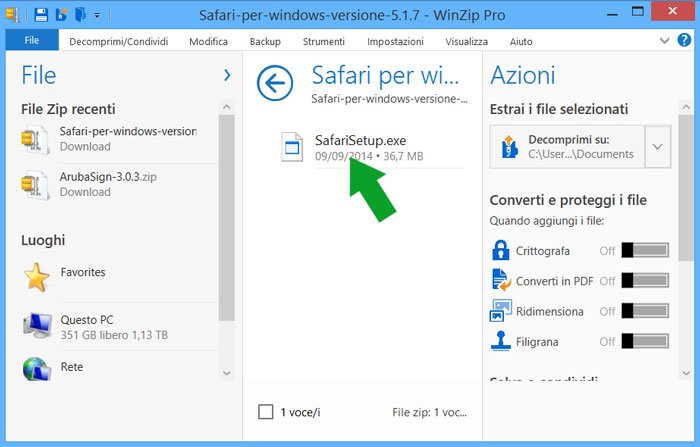Click the Filigrana stamp icon
Screen dimensions: 700x447
pyautogui.click(x=500, y=341)
